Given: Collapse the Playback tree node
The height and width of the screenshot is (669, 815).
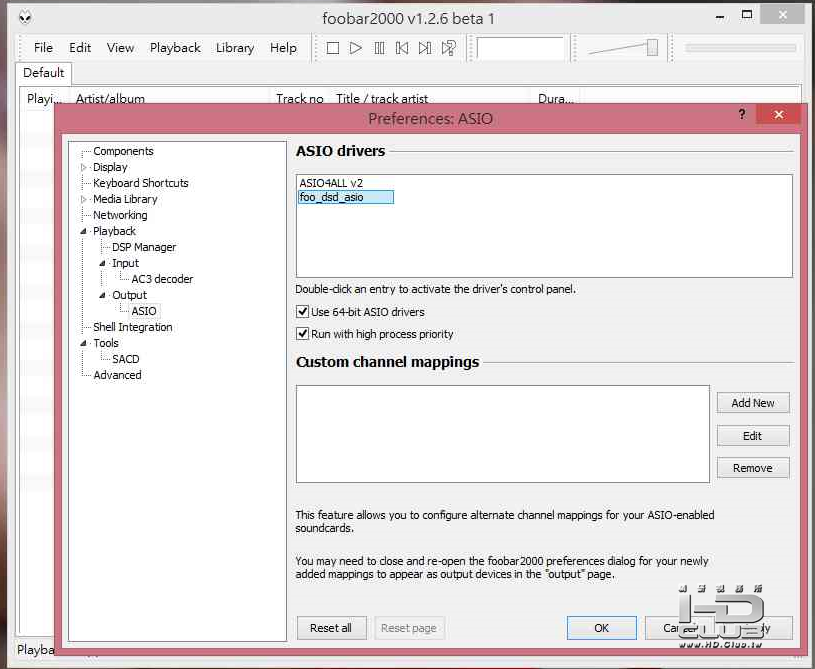Looking at the screenshot, I should (x=83, y=231).
